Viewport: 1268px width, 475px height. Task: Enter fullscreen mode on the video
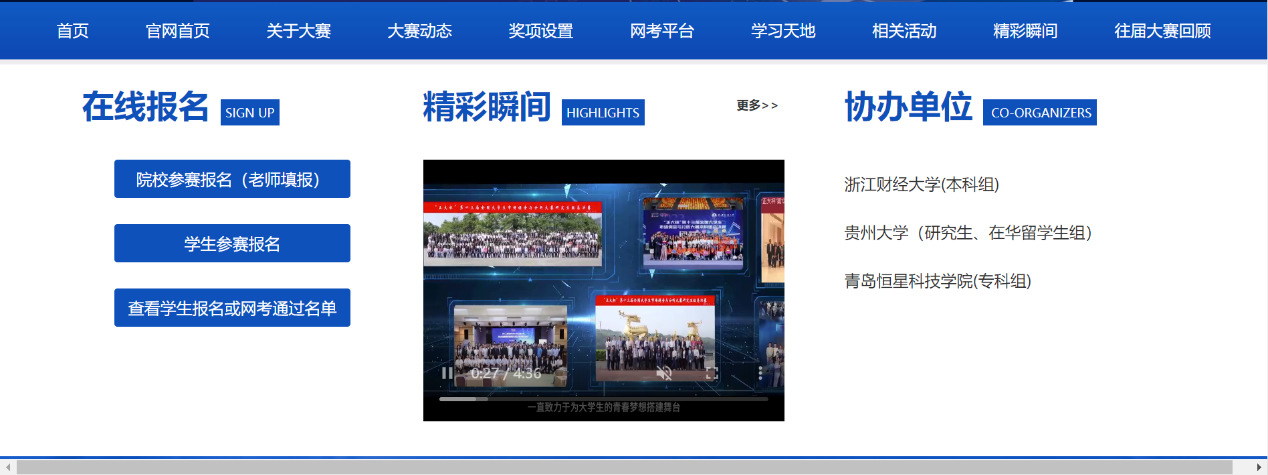(712, 373)
